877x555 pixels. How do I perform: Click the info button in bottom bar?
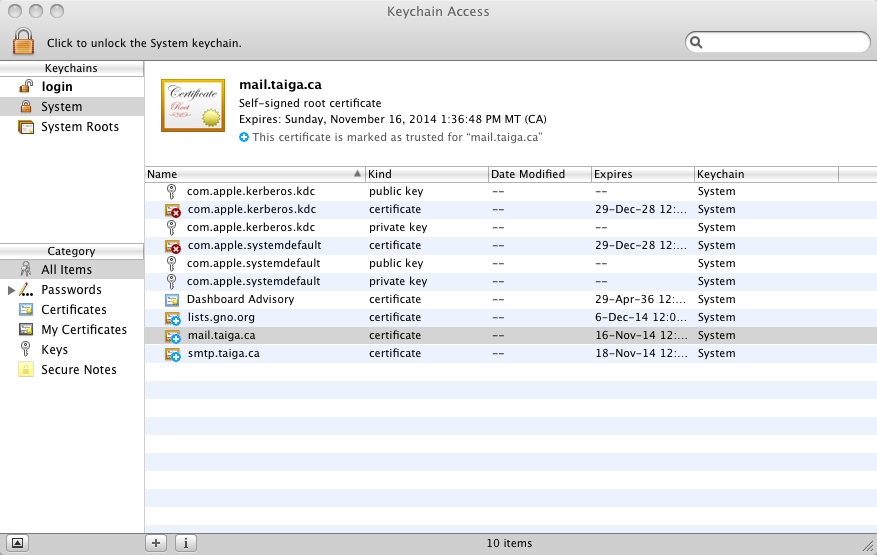(186, 543)
